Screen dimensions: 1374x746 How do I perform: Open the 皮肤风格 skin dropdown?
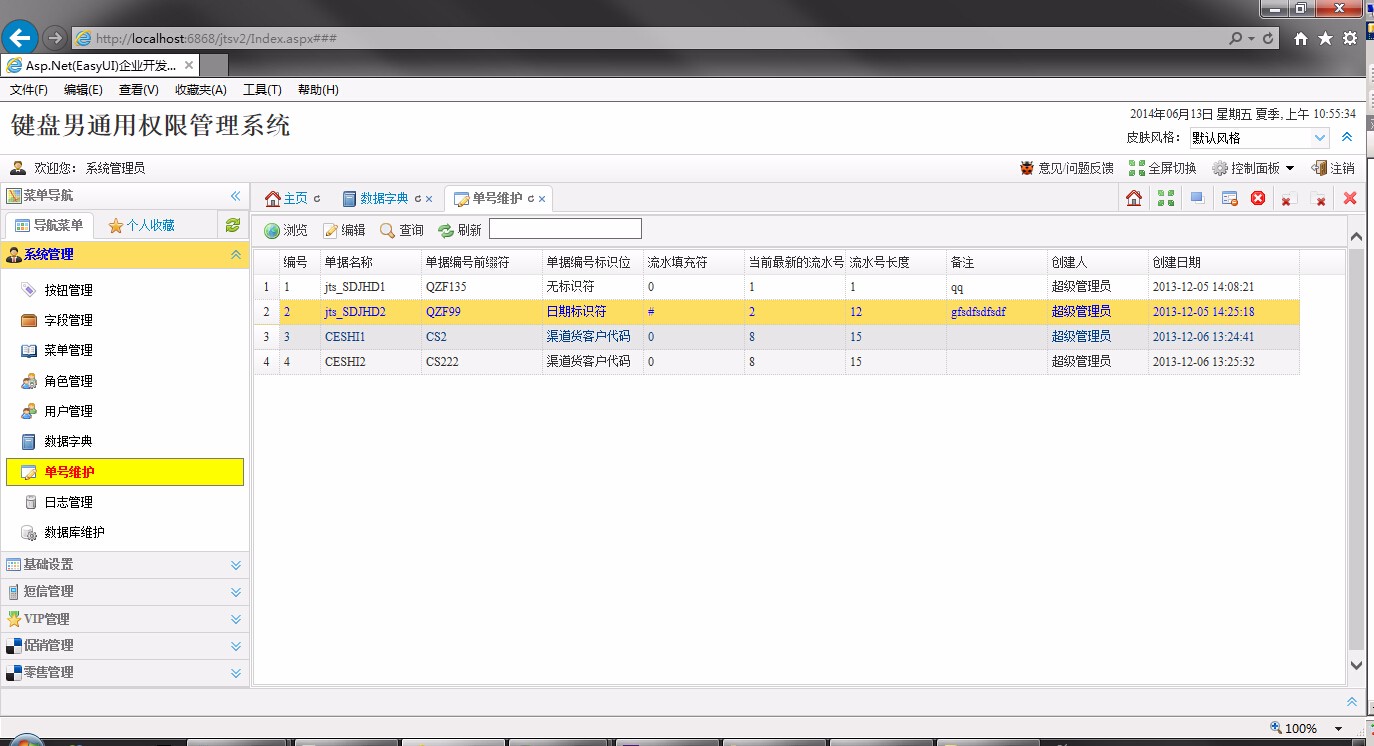(x=1258, y=136)
